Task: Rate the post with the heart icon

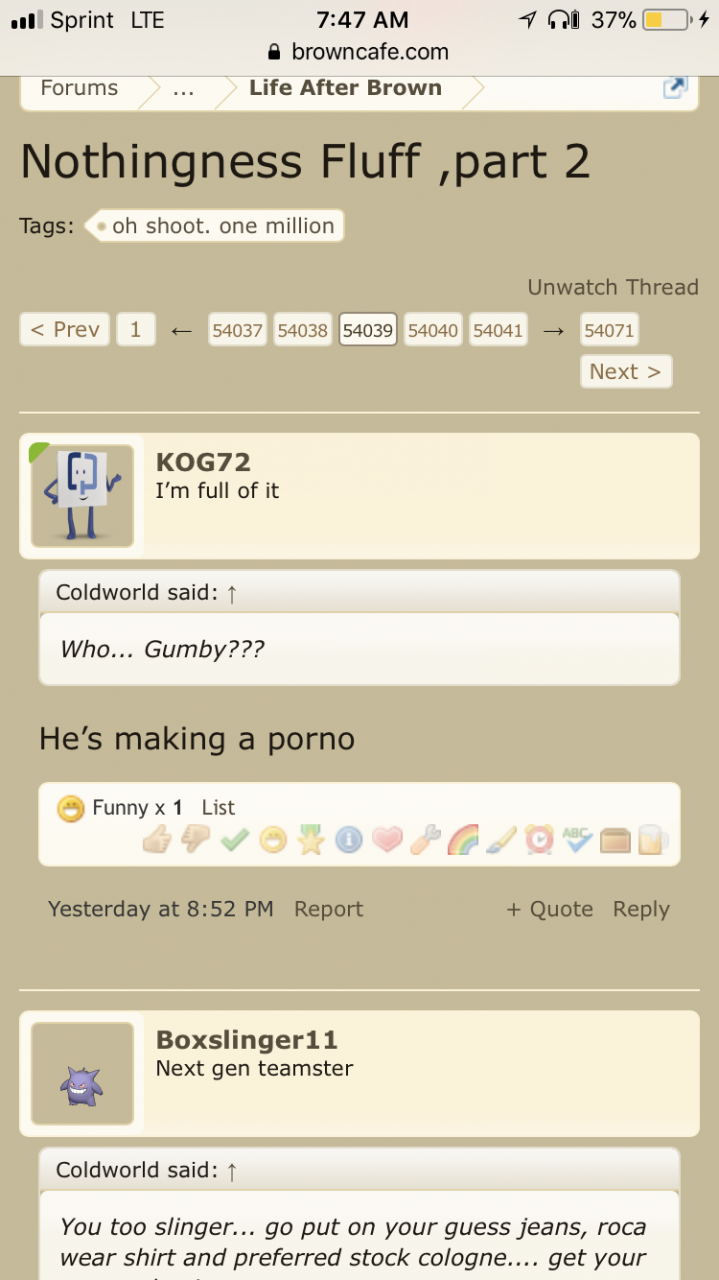Action: tap(387, 840)
